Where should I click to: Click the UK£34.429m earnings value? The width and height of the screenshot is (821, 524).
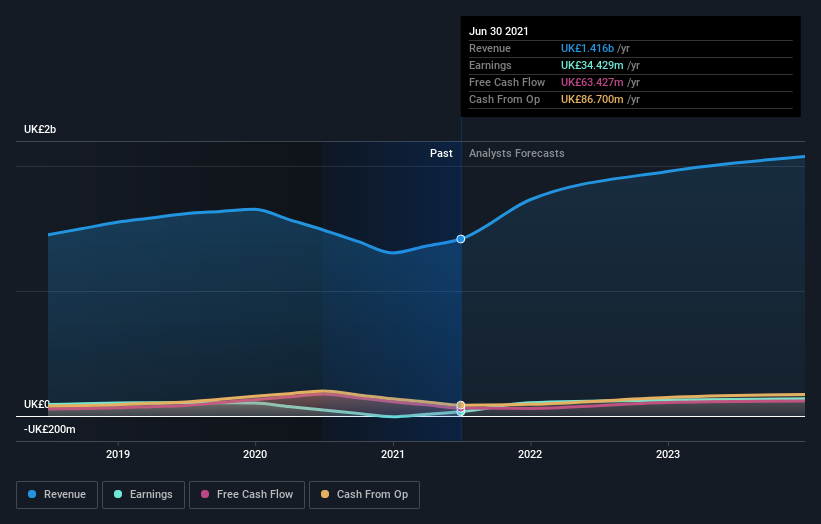point(592,65)
